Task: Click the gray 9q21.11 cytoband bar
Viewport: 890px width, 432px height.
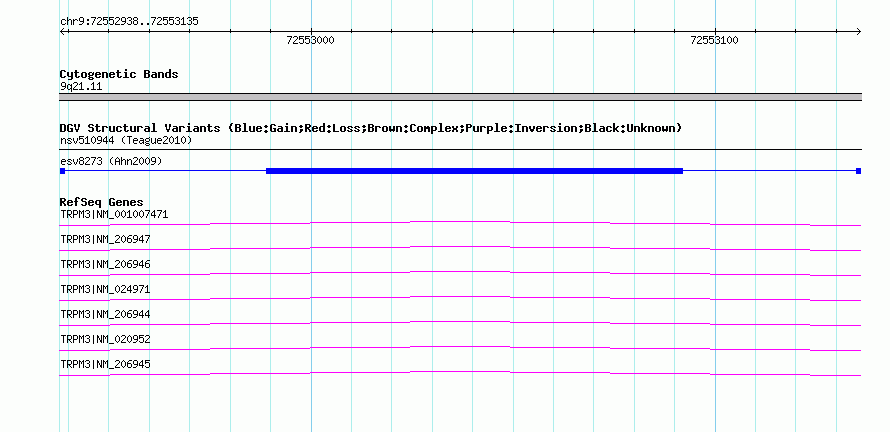Action: click(460, 97)
